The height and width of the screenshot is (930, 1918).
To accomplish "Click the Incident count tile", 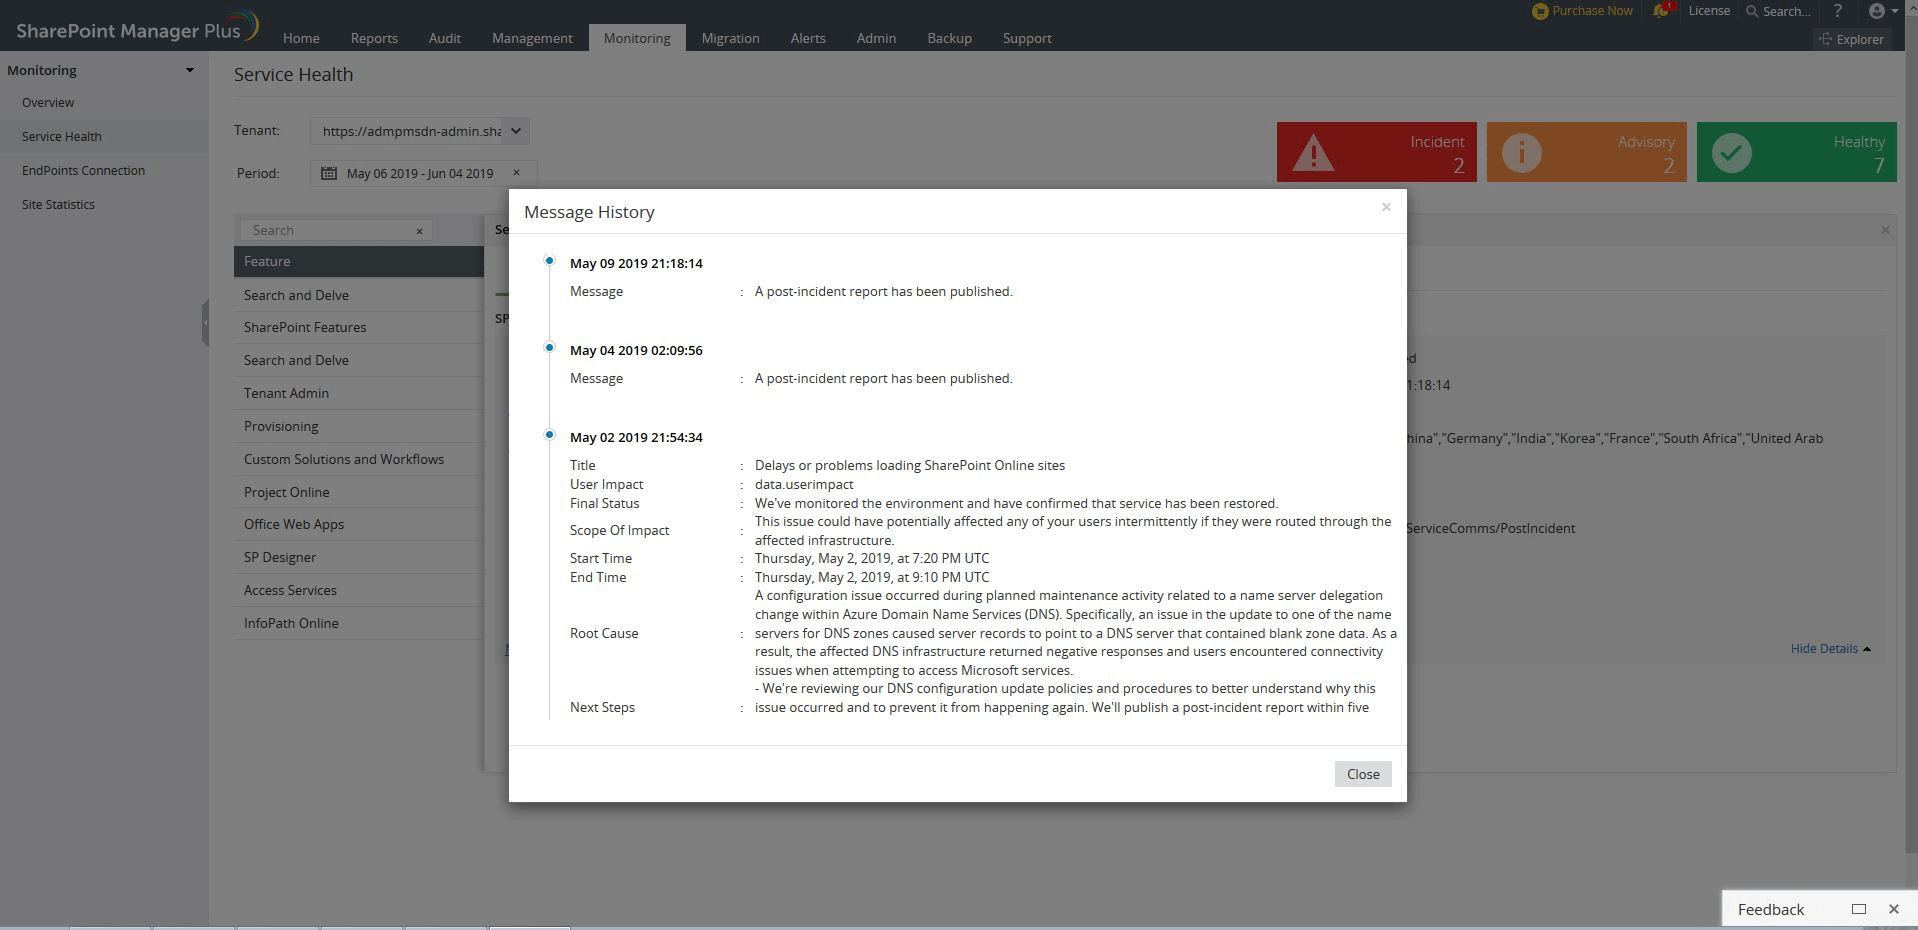I will (x=1377, y=152).
